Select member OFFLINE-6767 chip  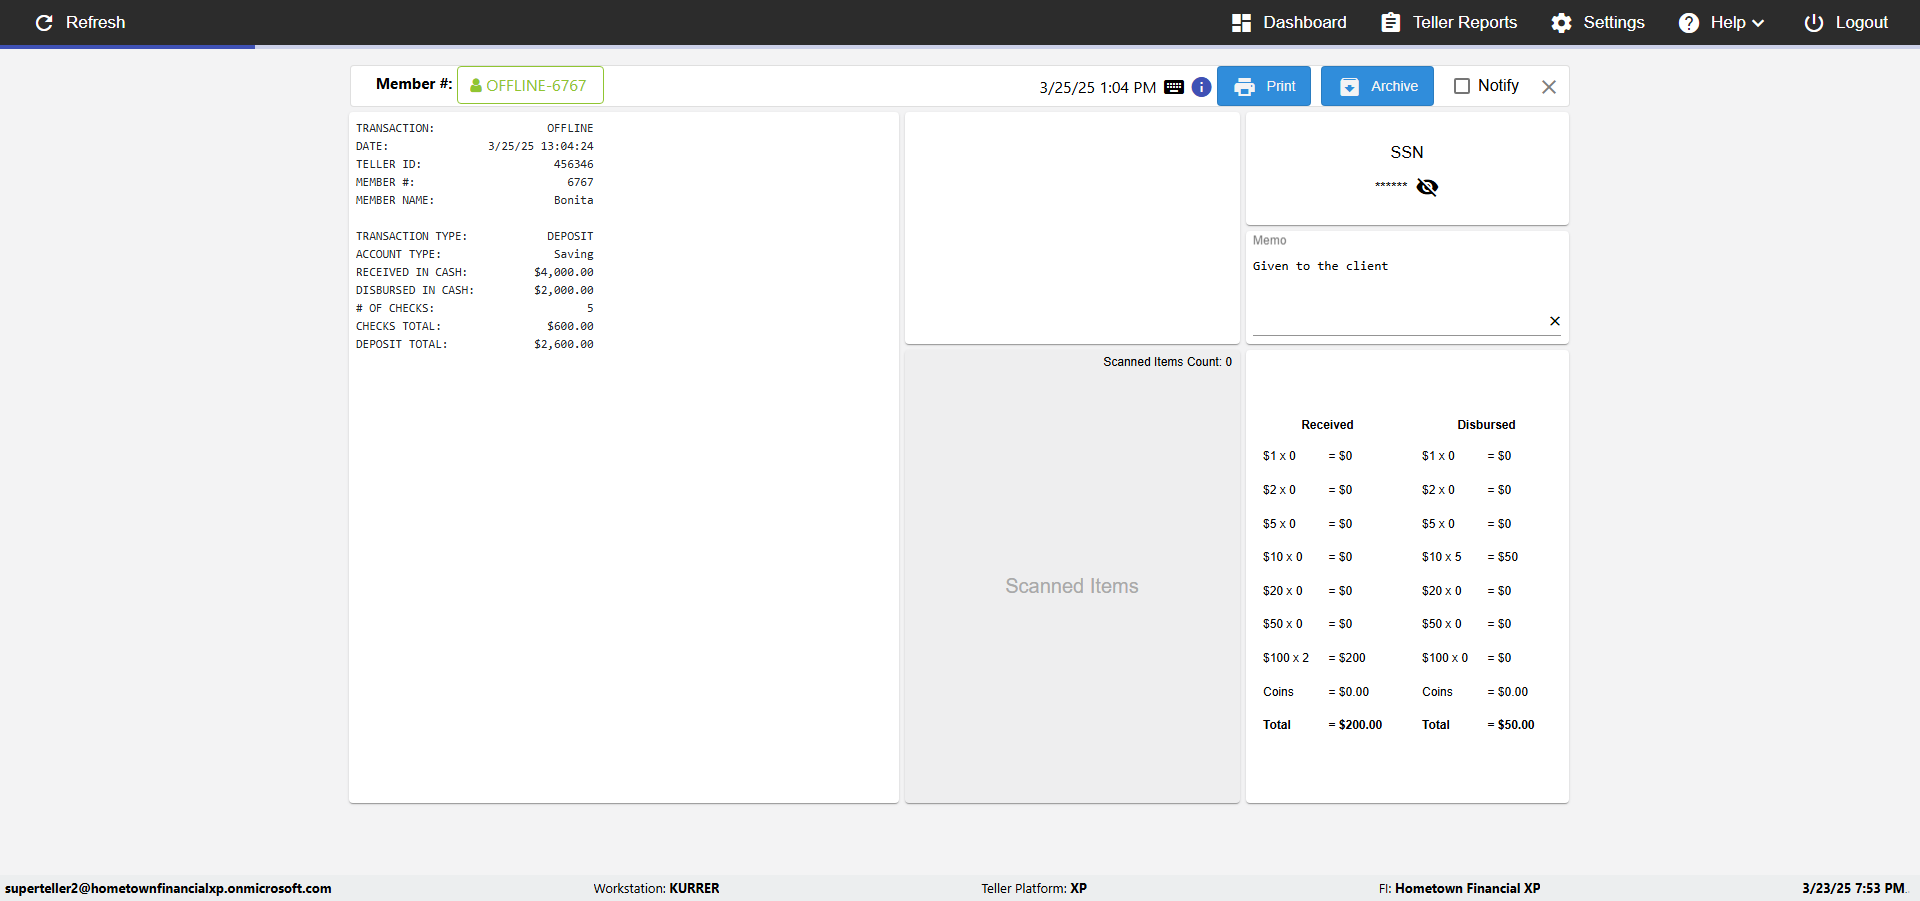[530, 85]
